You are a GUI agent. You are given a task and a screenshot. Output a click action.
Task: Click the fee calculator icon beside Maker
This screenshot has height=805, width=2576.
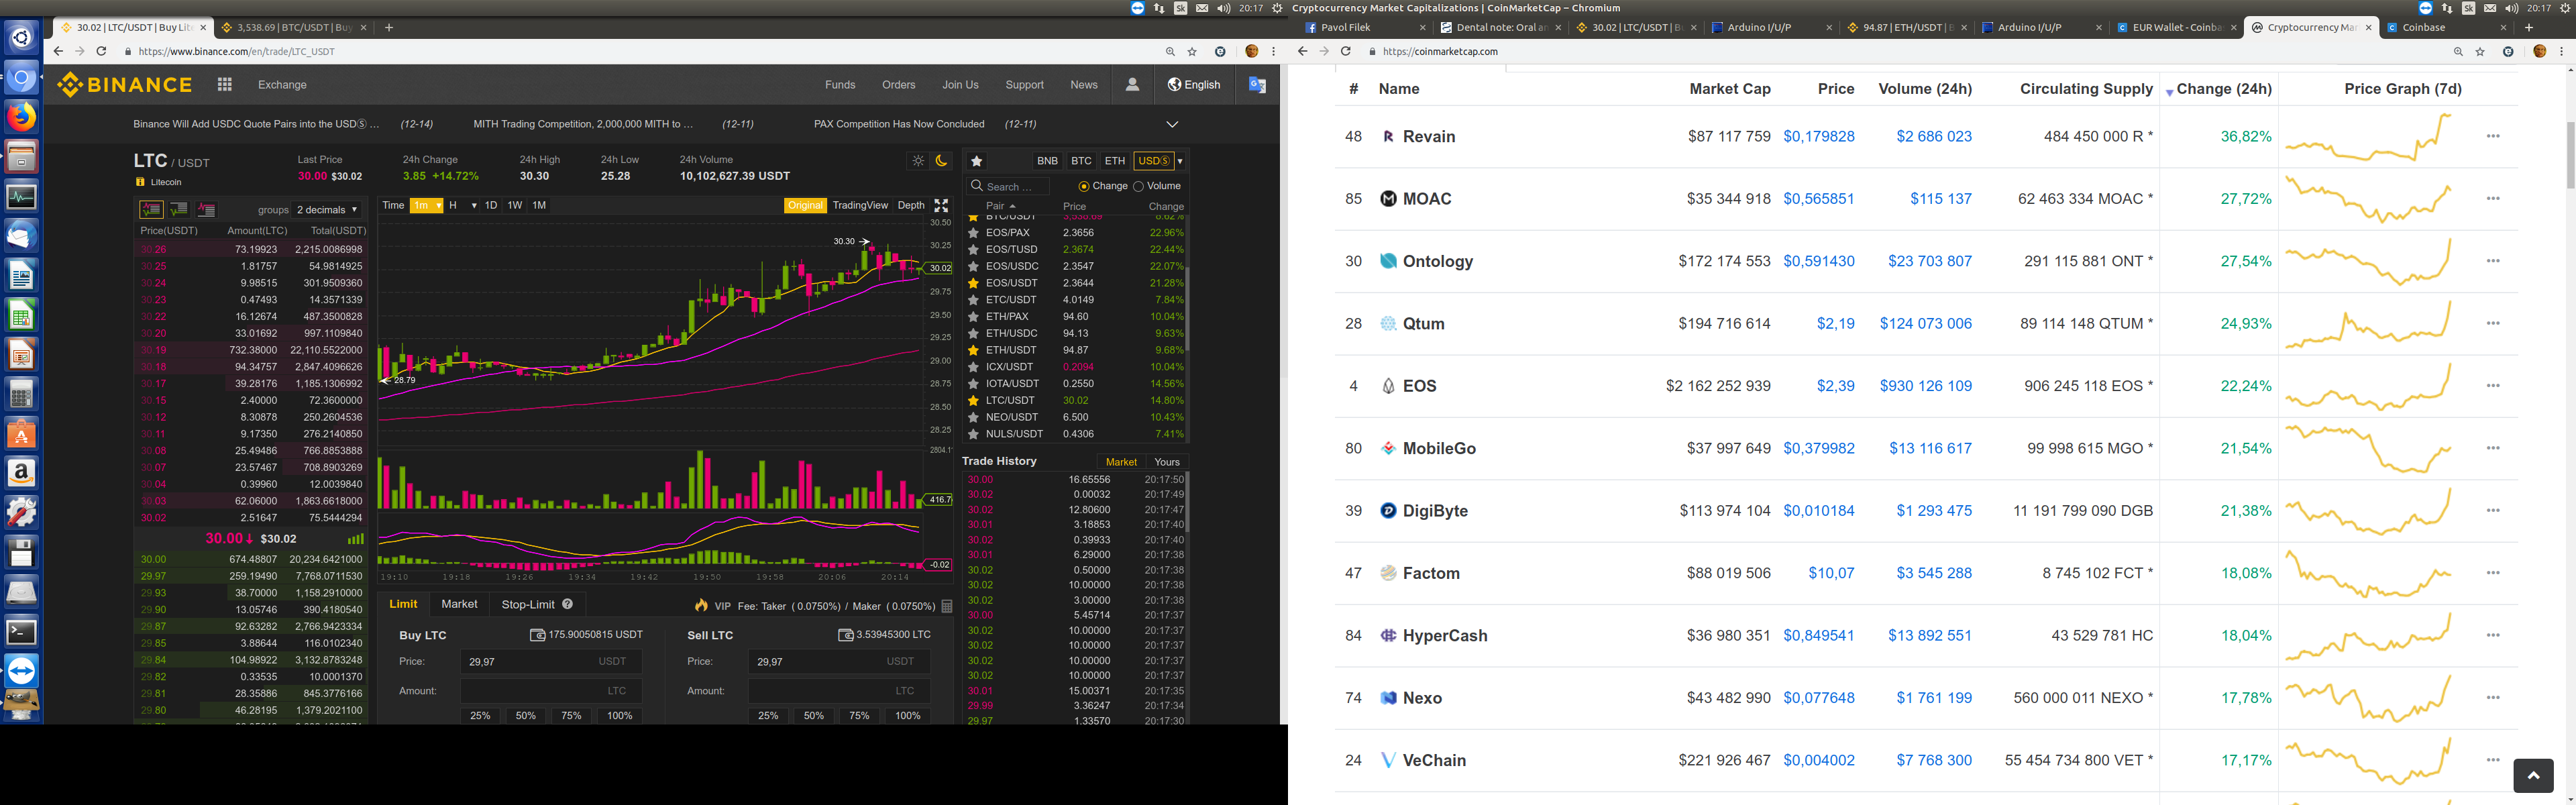(946, 606)
